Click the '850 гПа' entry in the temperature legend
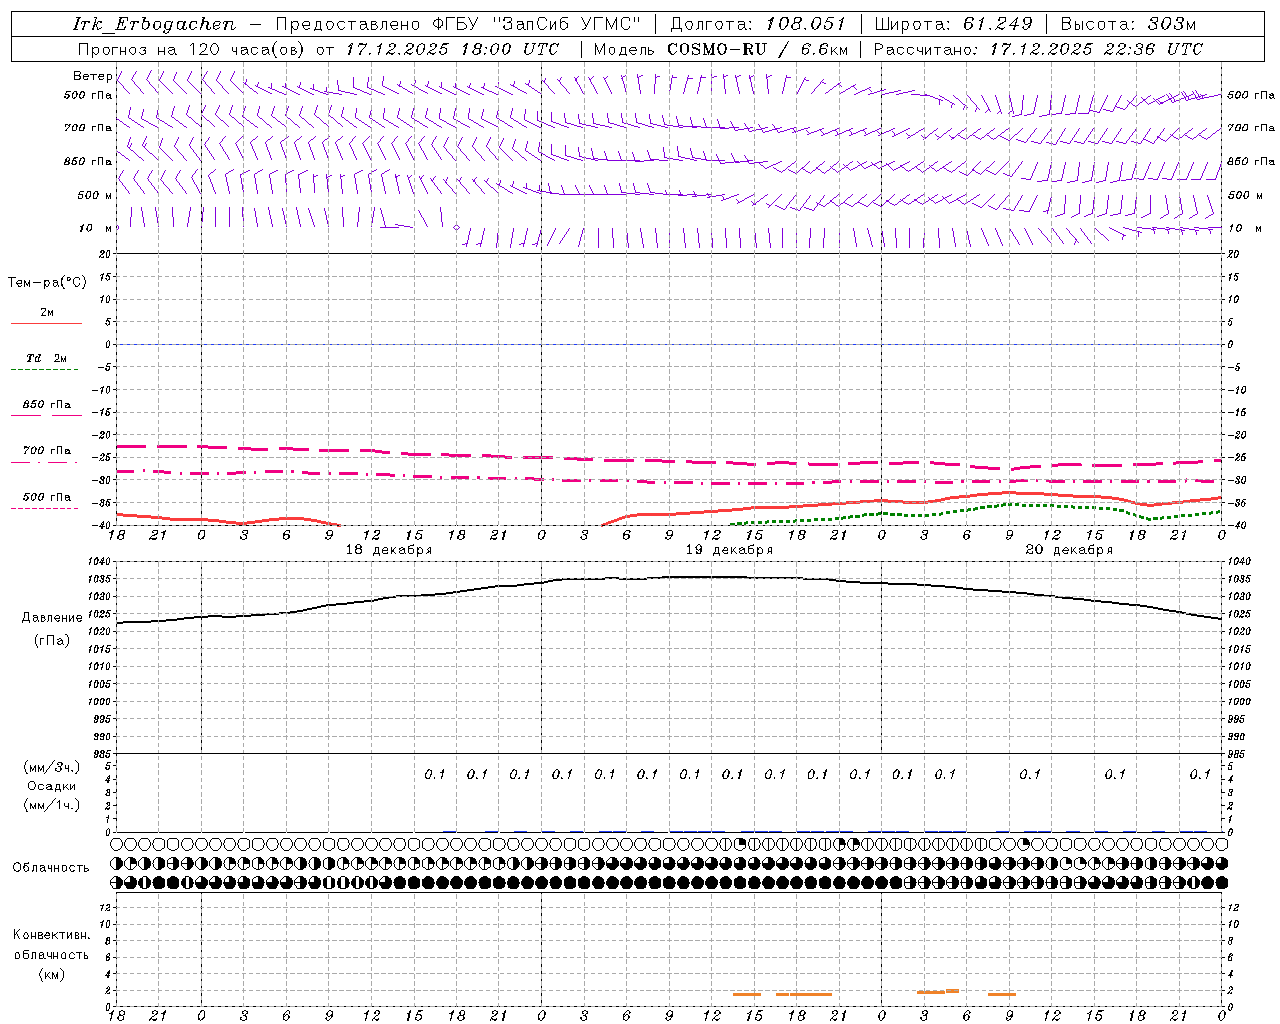This screenshot has height=1024, width=1280. click(x=47, y=405)
